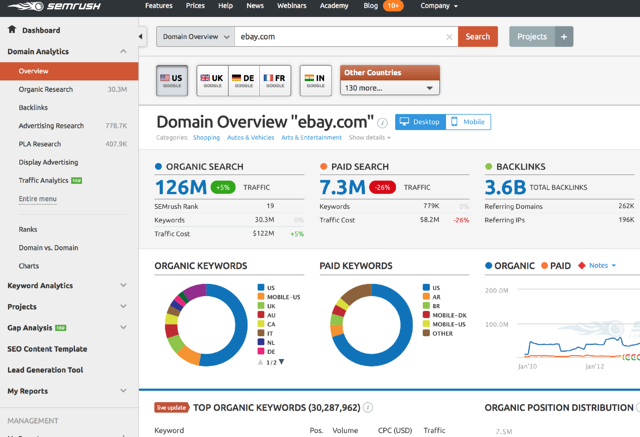640x437 pixels.
Task: Click the 3.6B total backlinks value
Action: click(x=505, y=187)
